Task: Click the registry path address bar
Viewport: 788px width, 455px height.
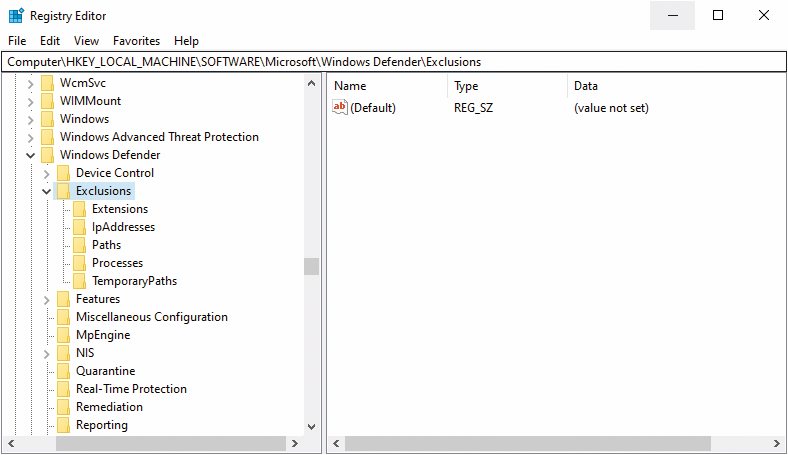Action: point(394,62)
